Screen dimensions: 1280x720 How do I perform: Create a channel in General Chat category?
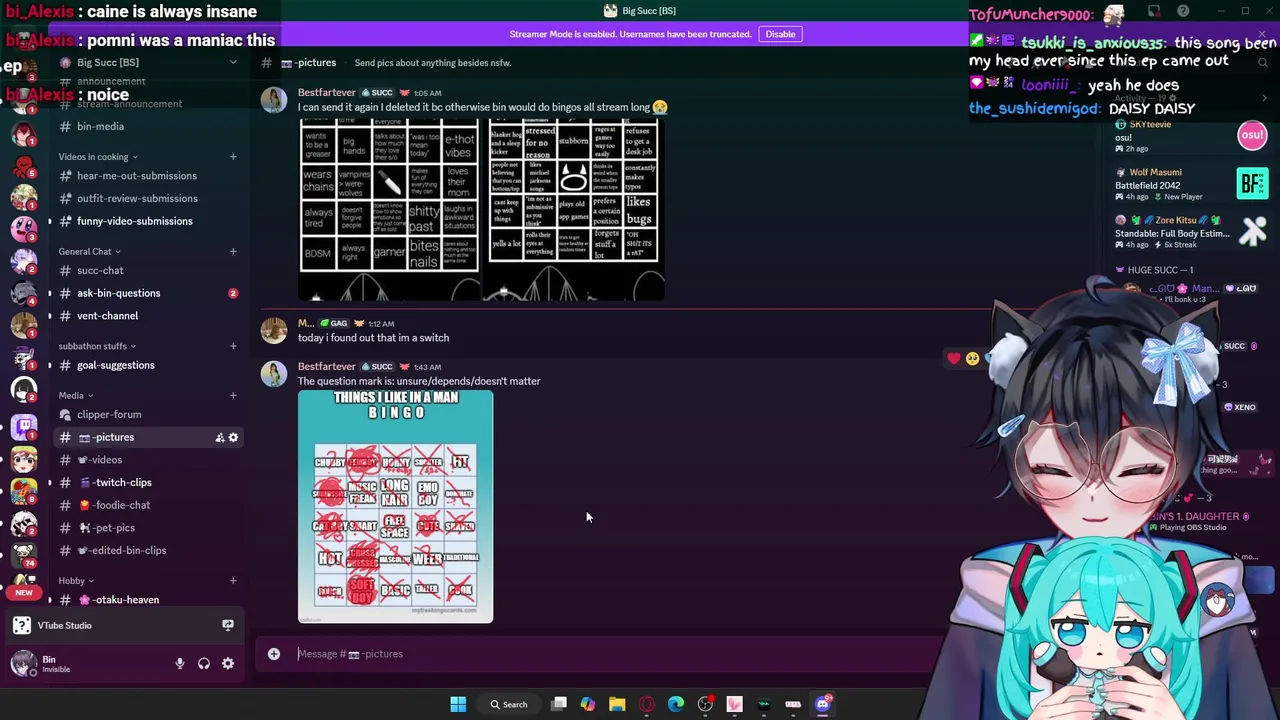[233, 252]
